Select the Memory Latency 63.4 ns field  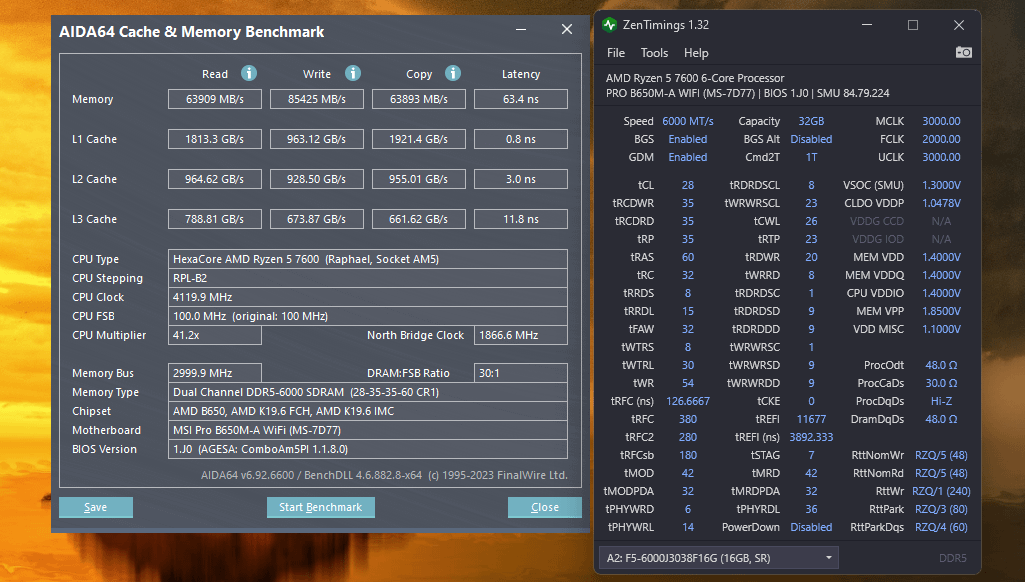[x=520, y=99]
